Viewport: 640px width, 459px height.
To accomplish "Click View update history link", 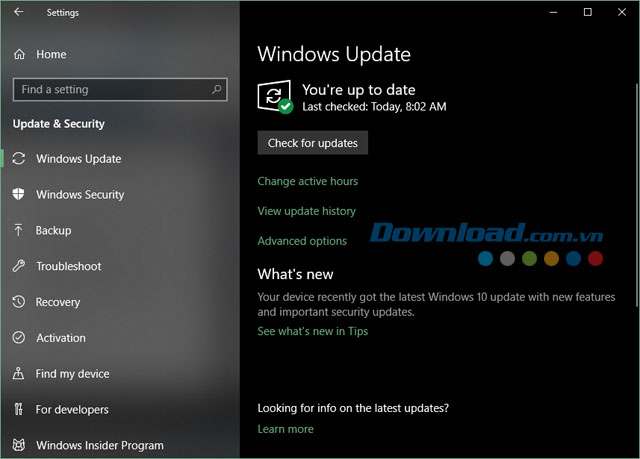I will coord(307,211).
